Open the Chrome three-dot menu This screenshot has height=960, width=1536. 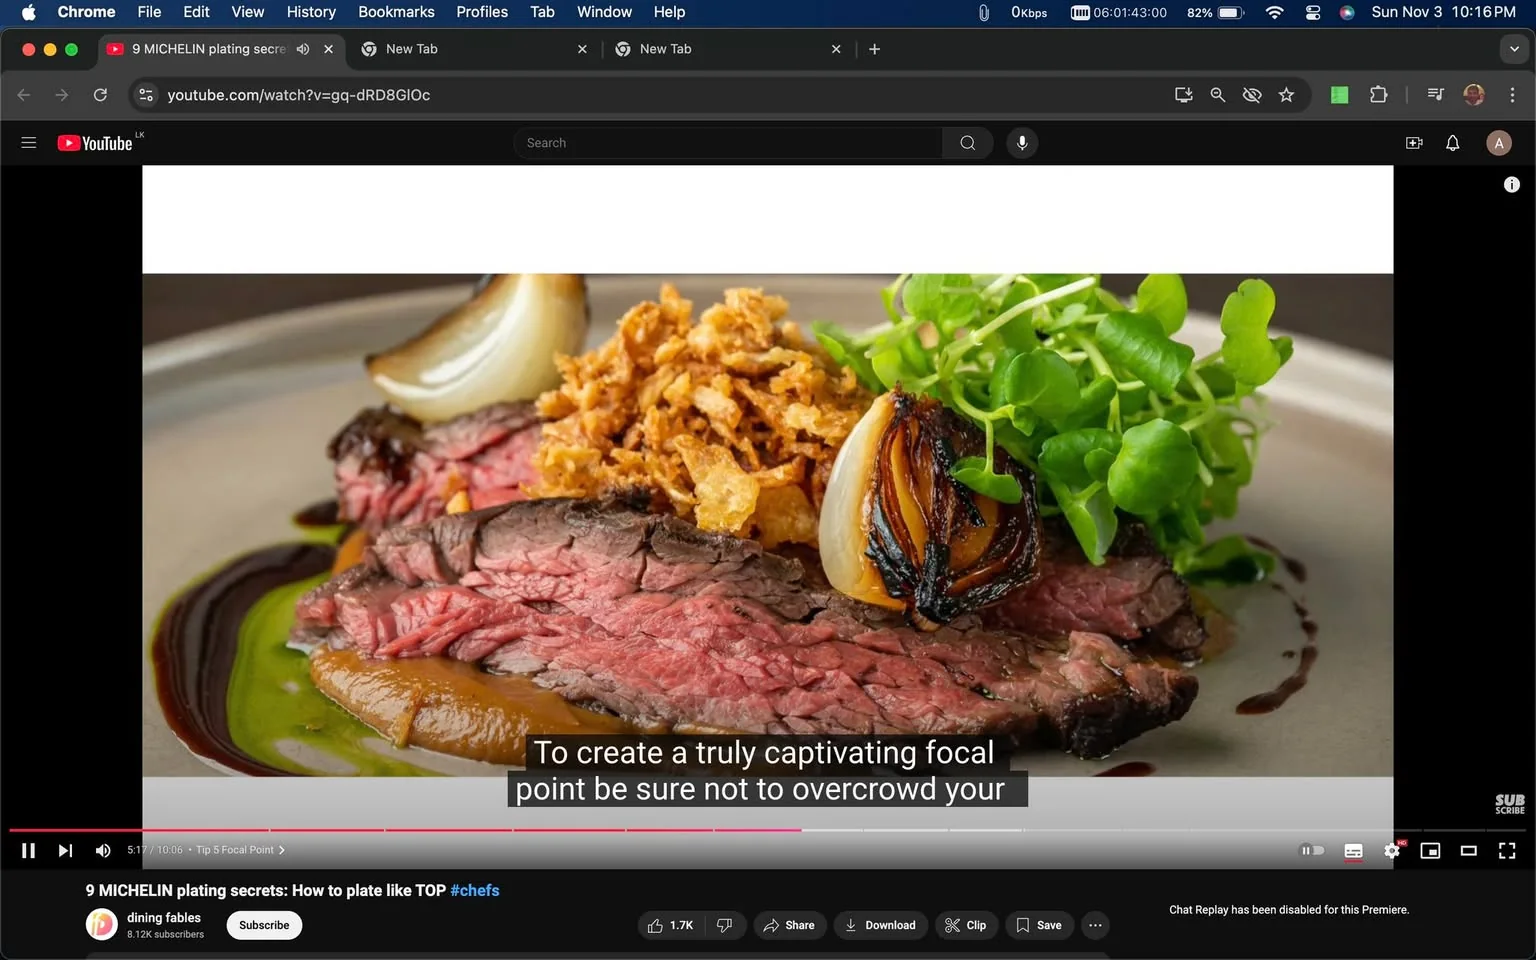coord(1512,95)
